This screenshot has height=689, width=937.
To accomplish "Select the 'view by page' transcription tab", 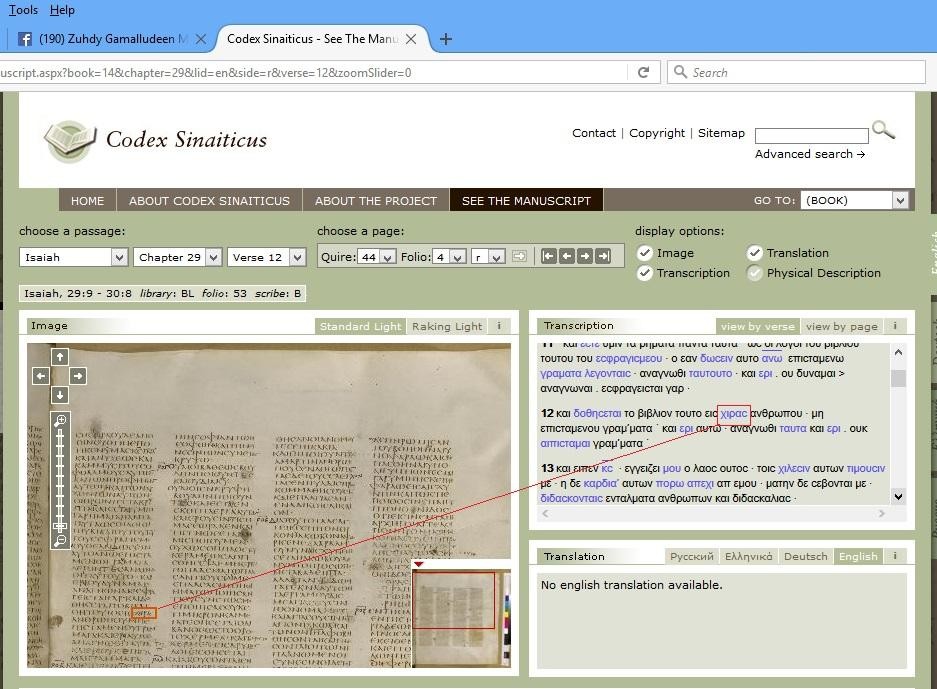I will (x=841, y=326).
